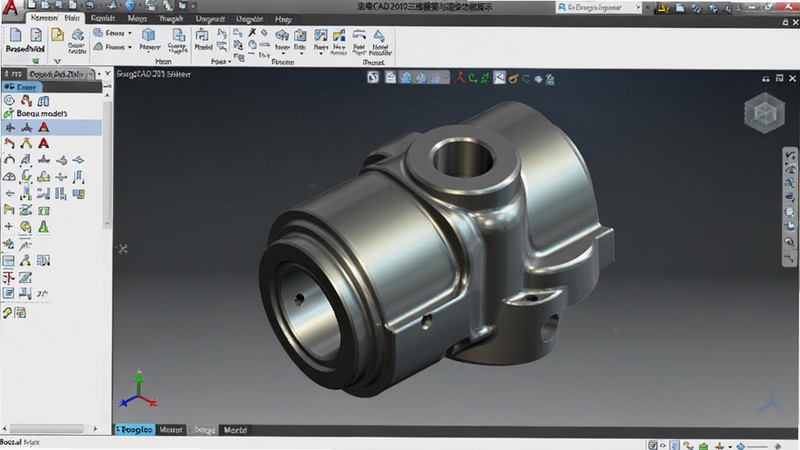Click the highlighted white-boxed viewport toolbar icon
Screen dimensions: 800x450
[499, 78]
